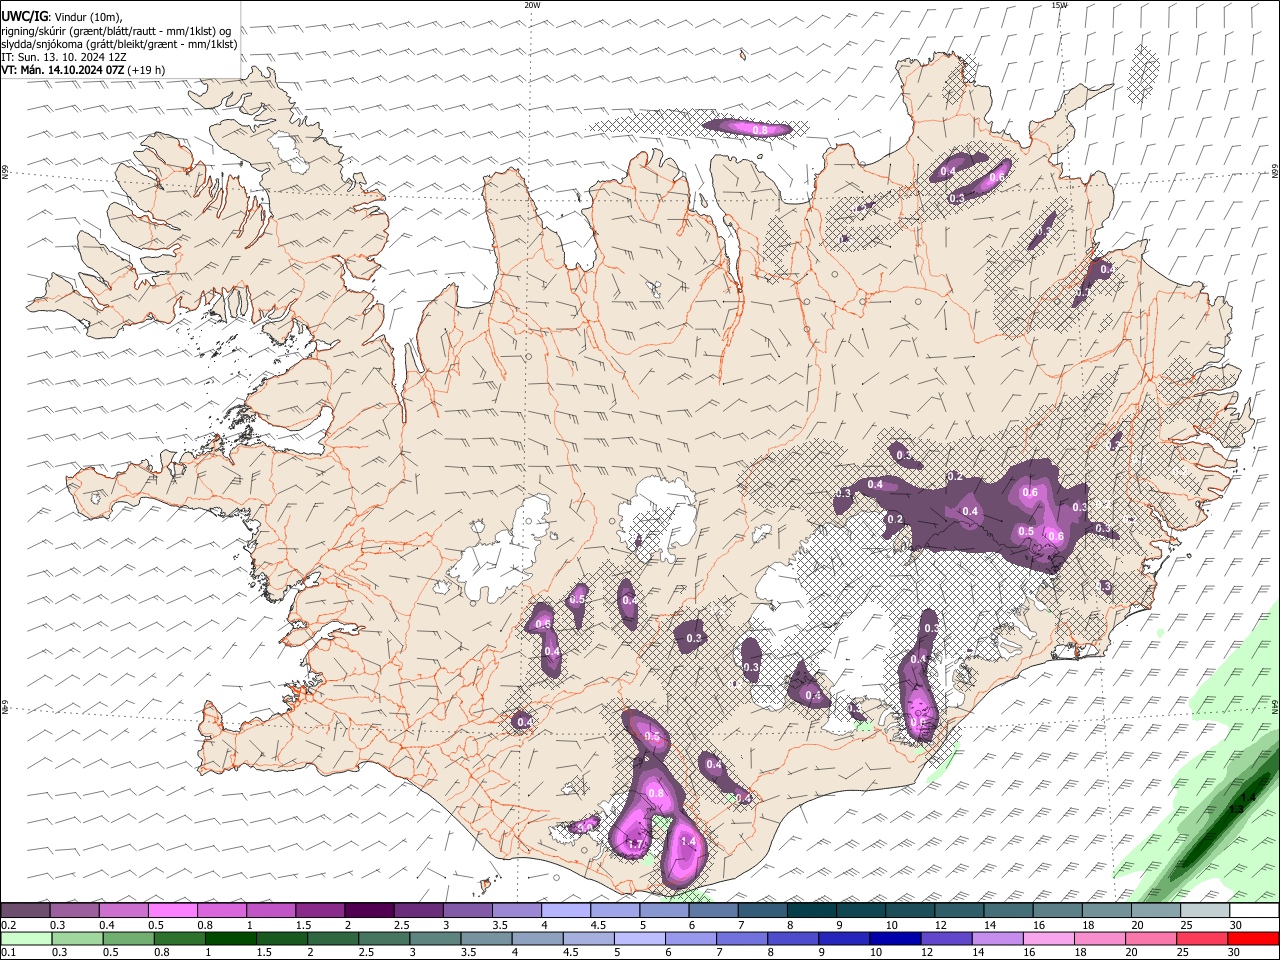Click the 1.4 value in the green rain band
This screenshot has width=1280, height=960.
[1248, 797]
